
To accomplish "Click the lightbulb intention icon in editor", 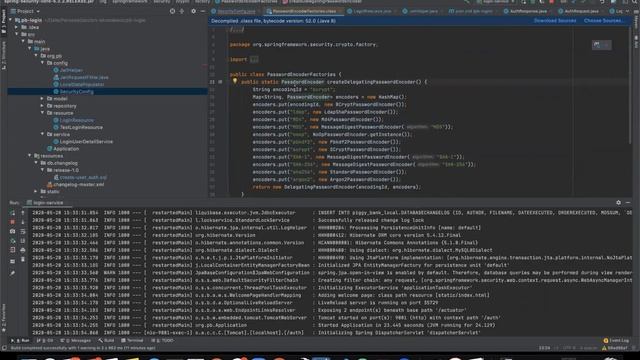I will (235, 81).
